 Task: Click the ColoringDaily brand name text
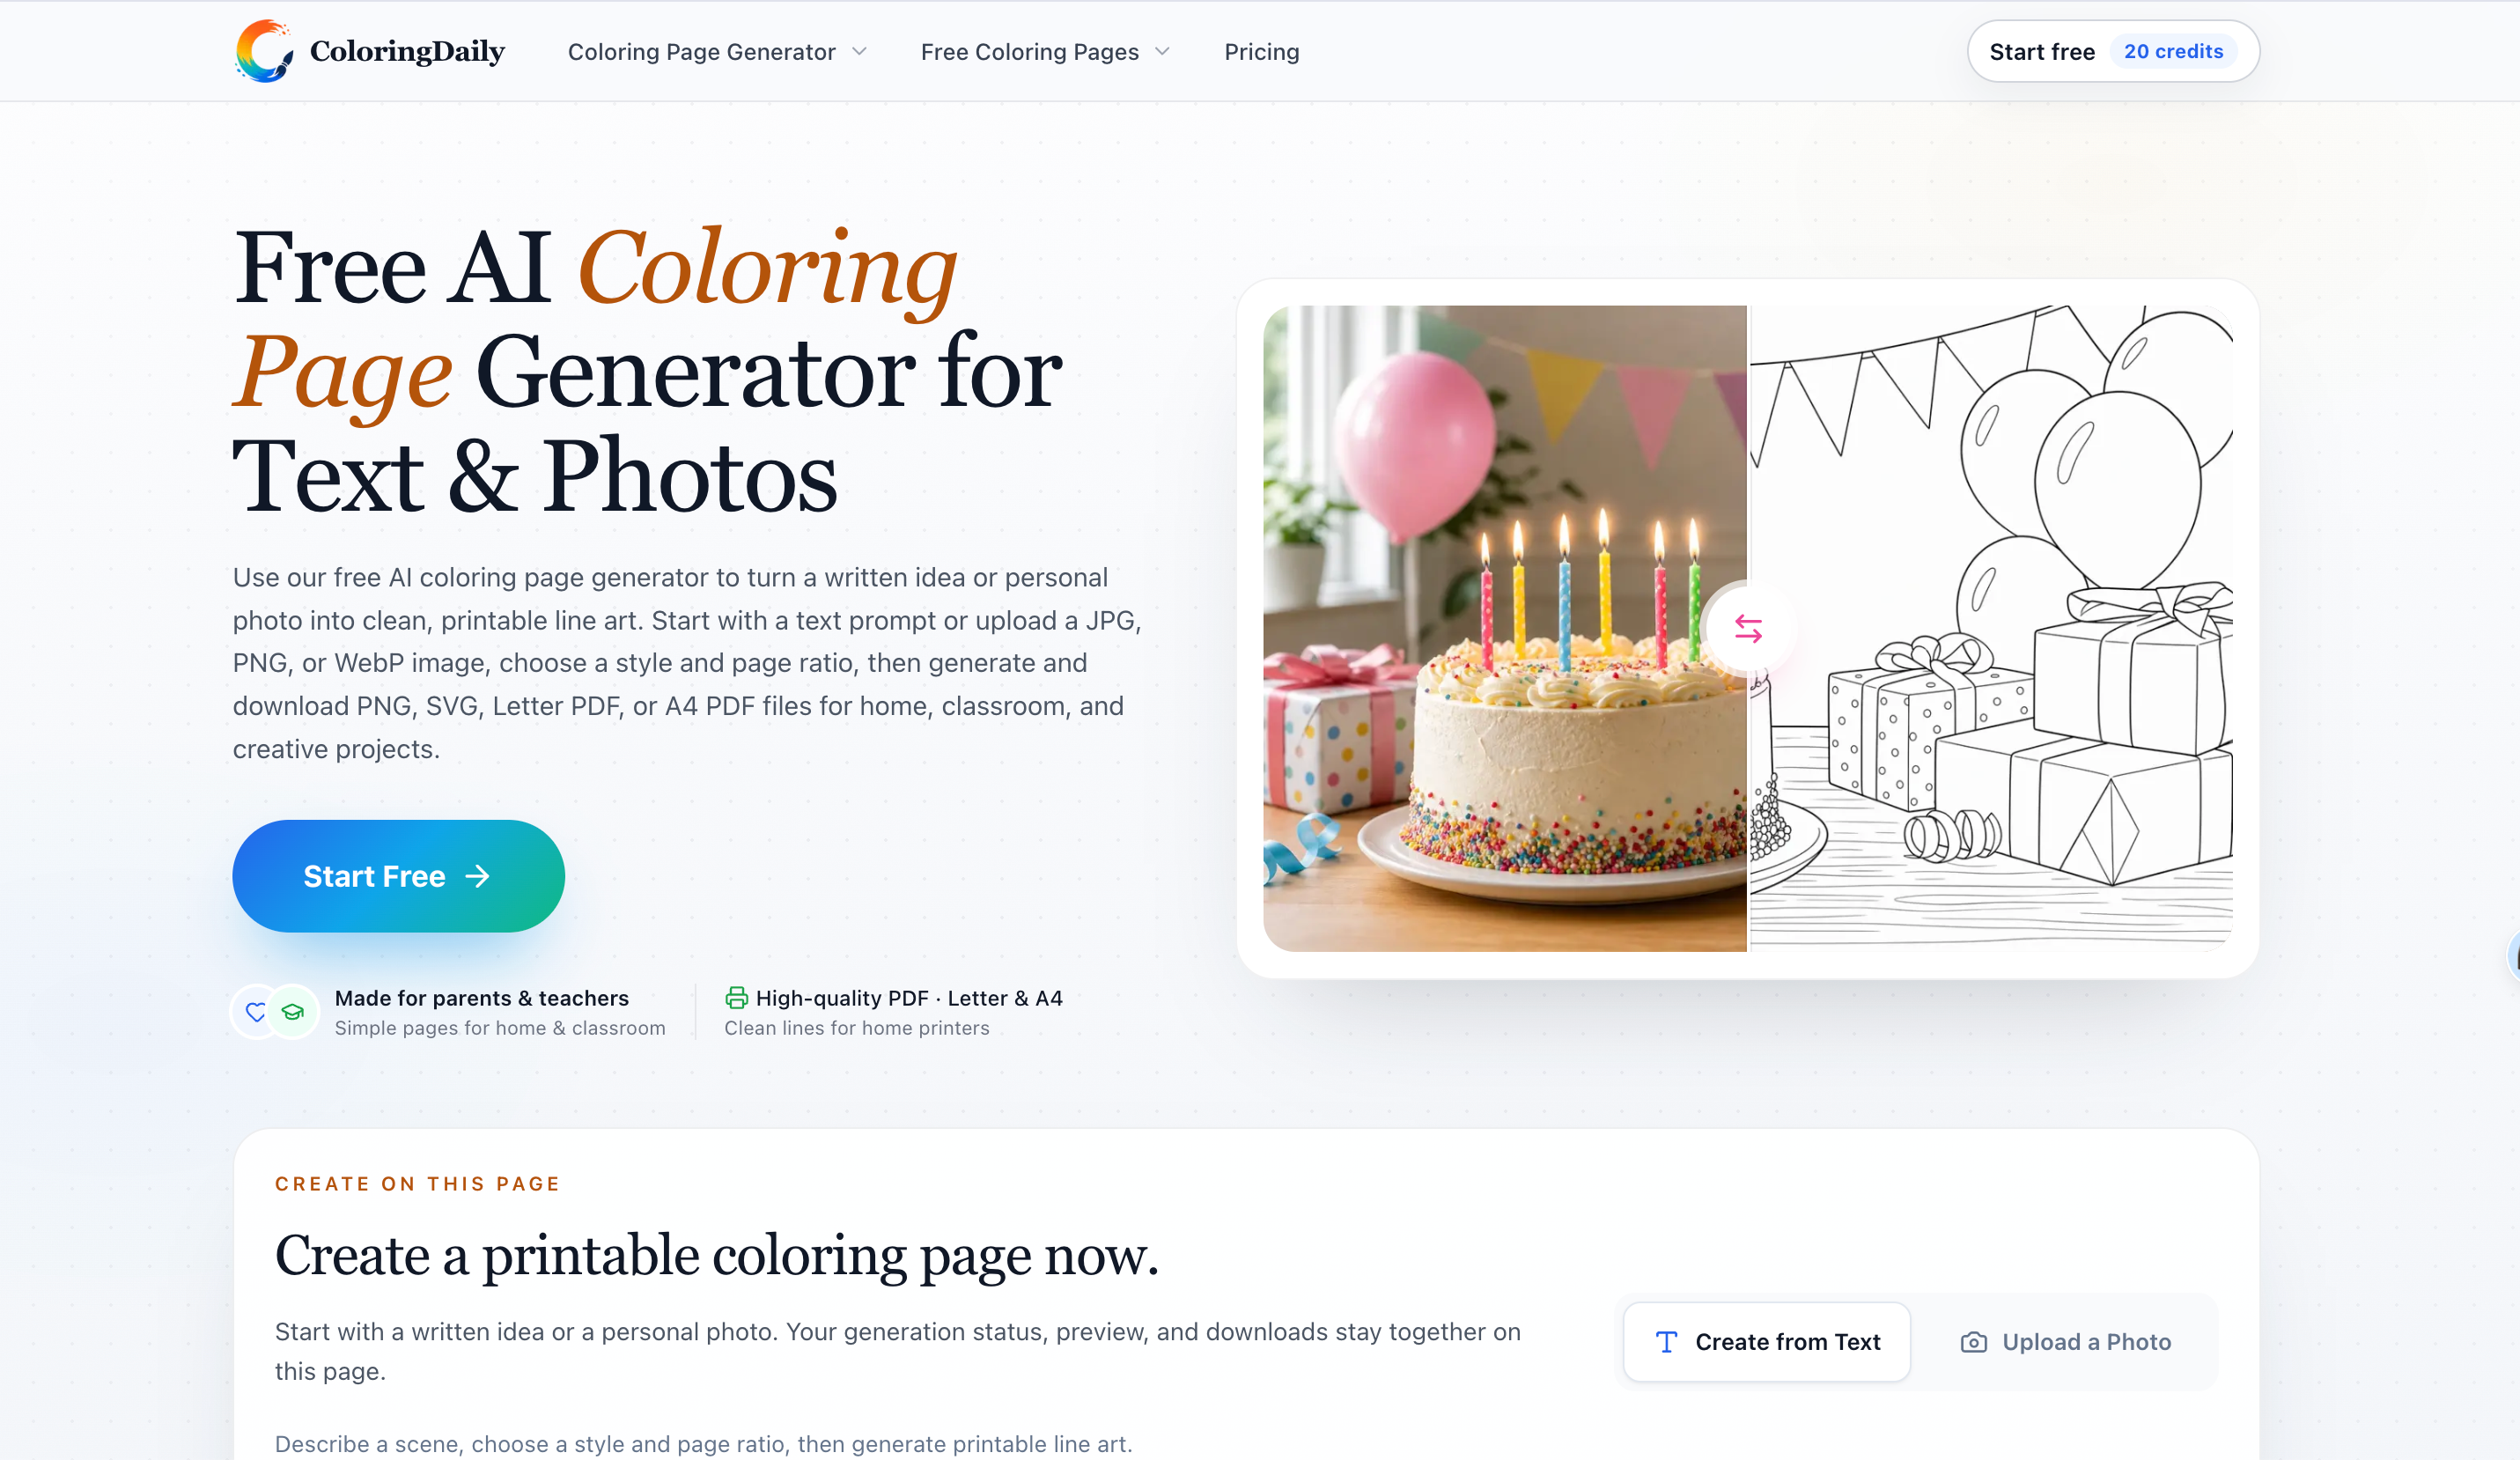[407, 51]
